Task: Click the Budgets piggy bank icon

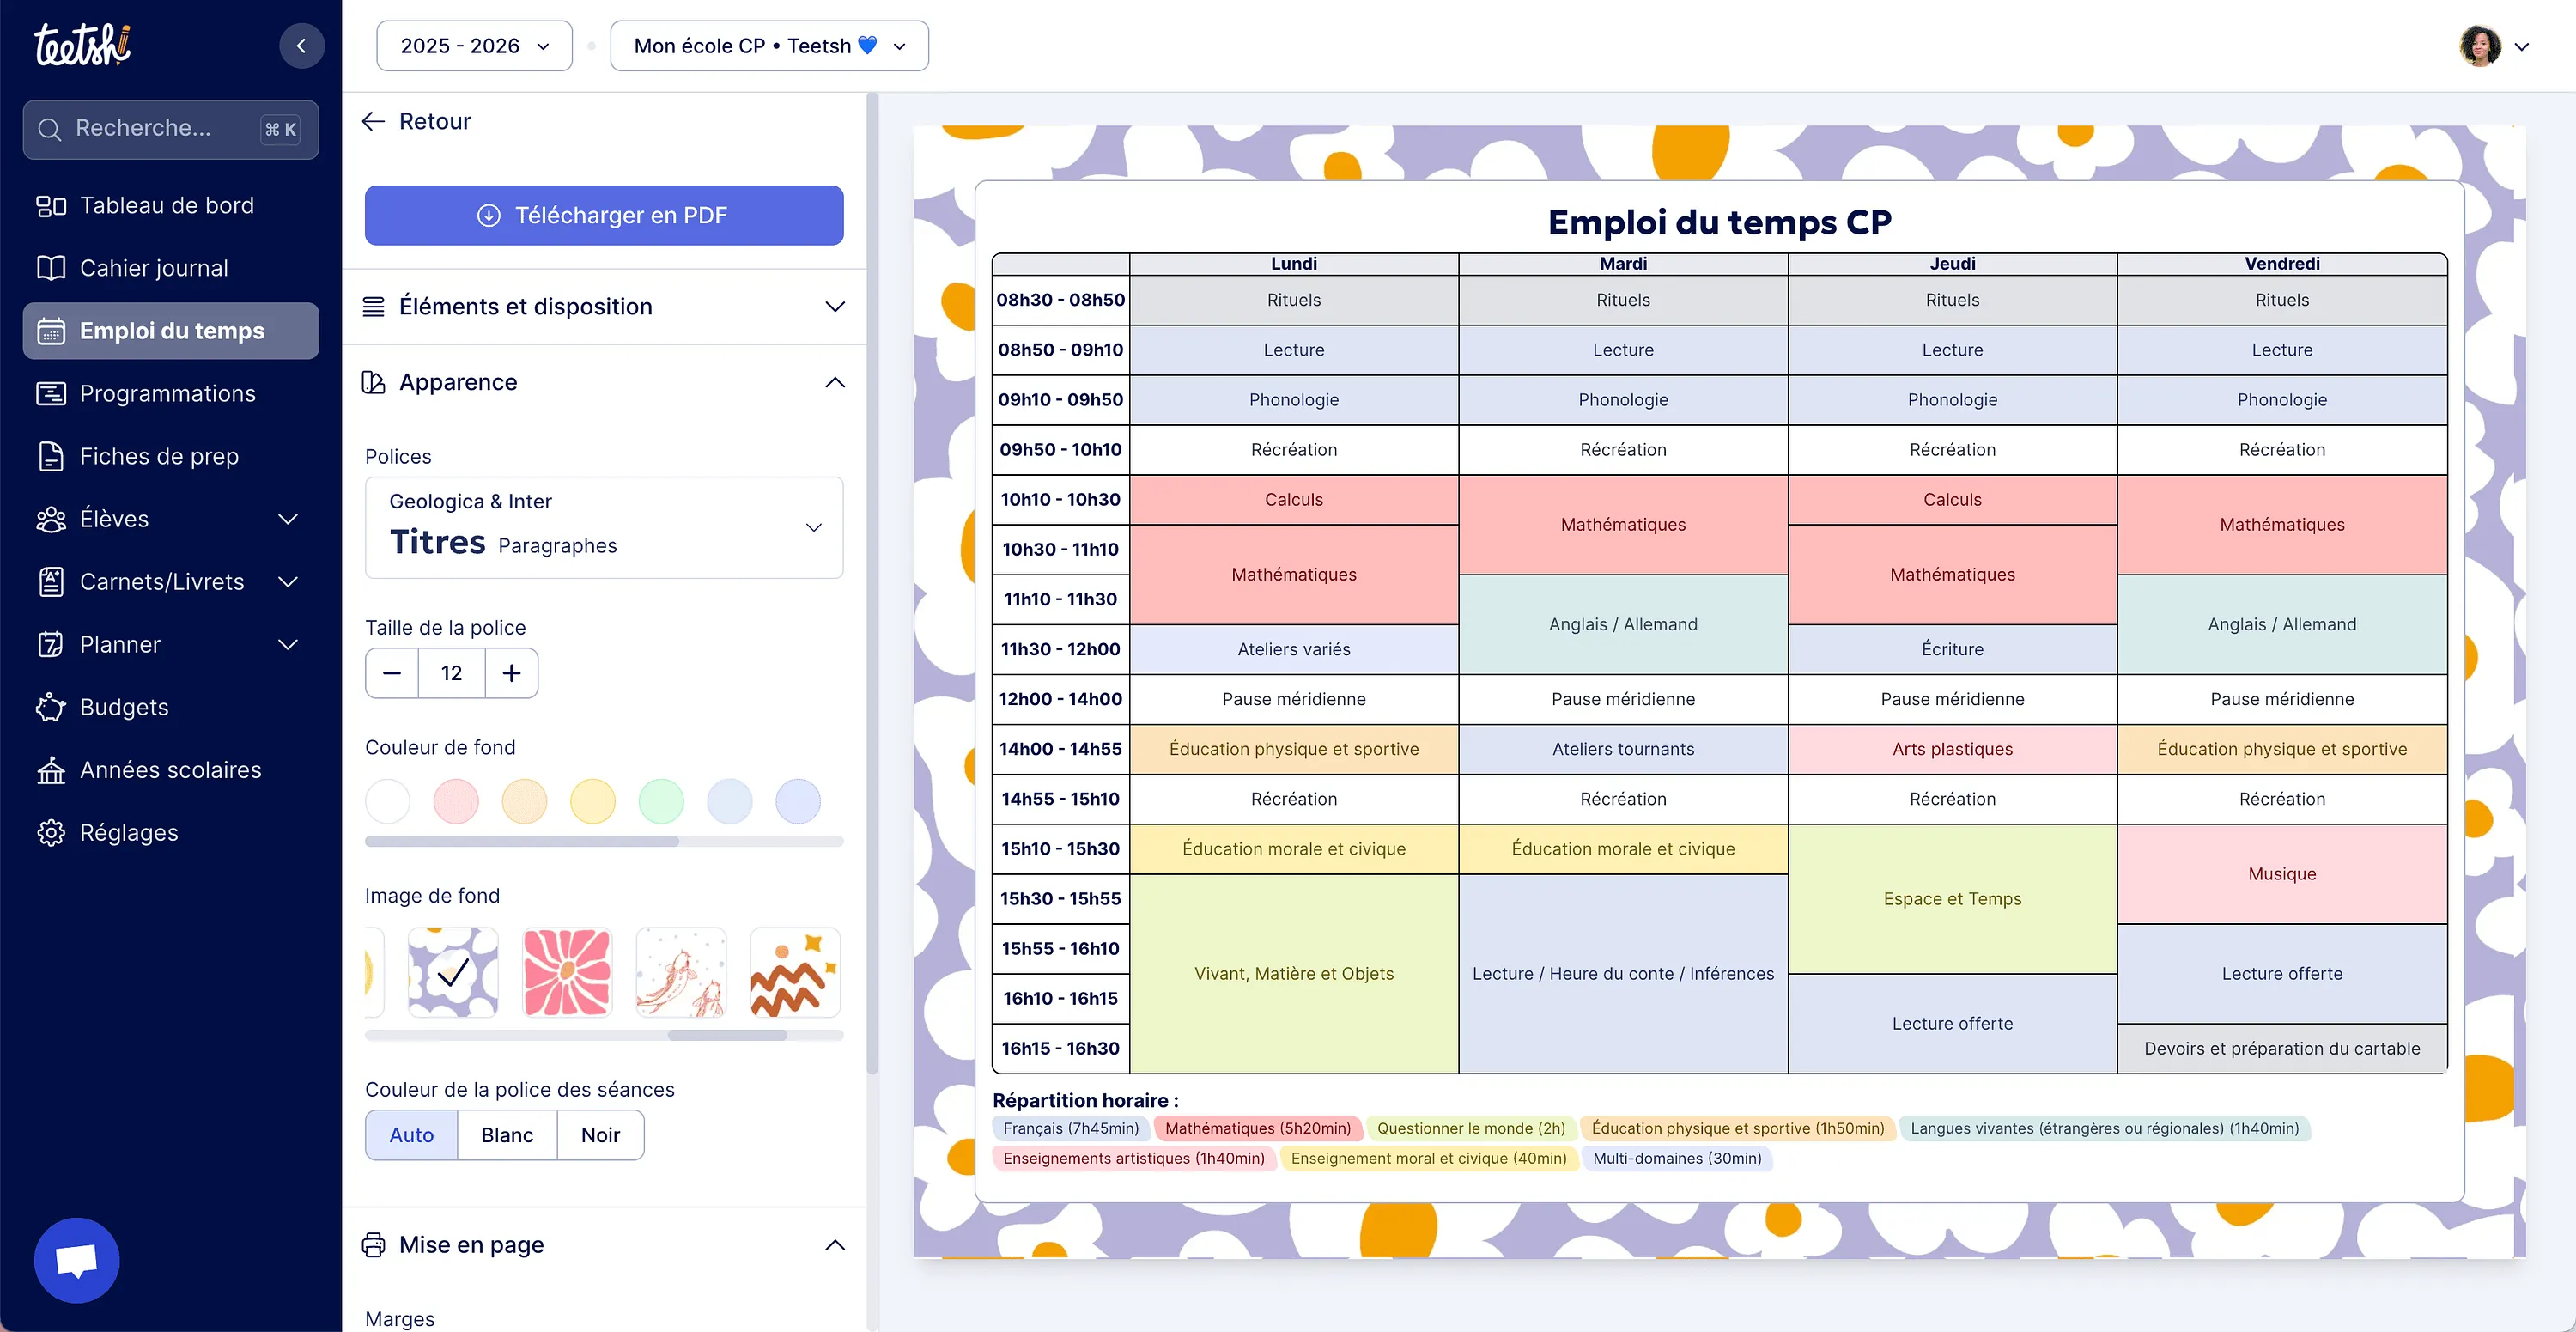Action: click(51, 707)
